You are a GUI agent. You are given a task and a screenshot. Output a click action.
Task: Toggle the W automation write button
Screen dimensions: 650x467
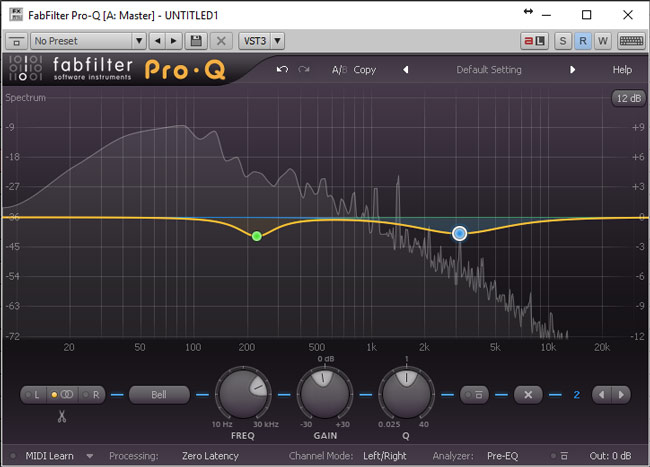tap(602, 41)
